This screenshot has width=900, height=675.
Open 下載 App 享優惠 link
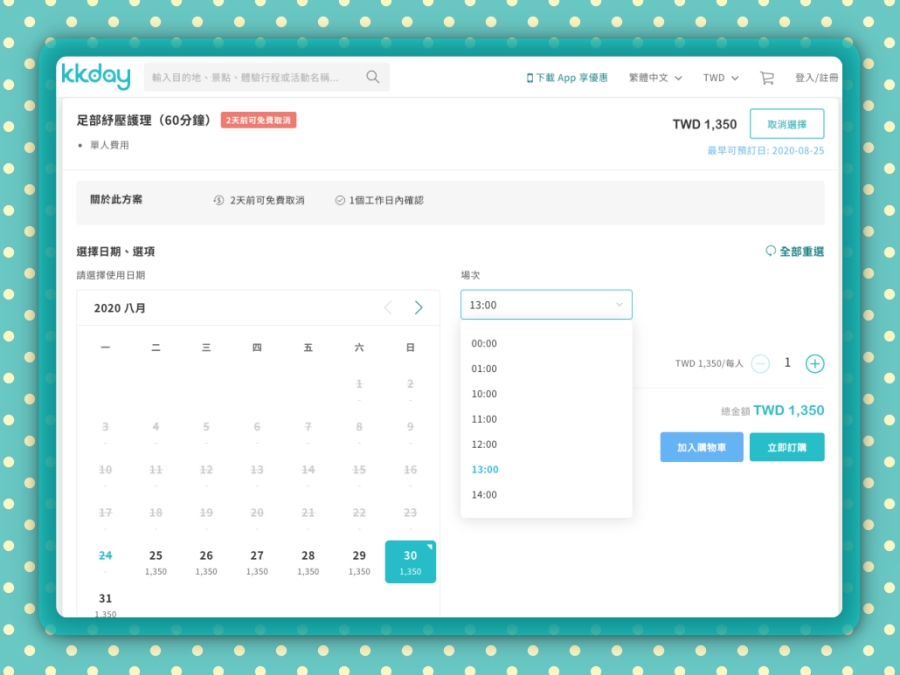[x=567, y=78]
